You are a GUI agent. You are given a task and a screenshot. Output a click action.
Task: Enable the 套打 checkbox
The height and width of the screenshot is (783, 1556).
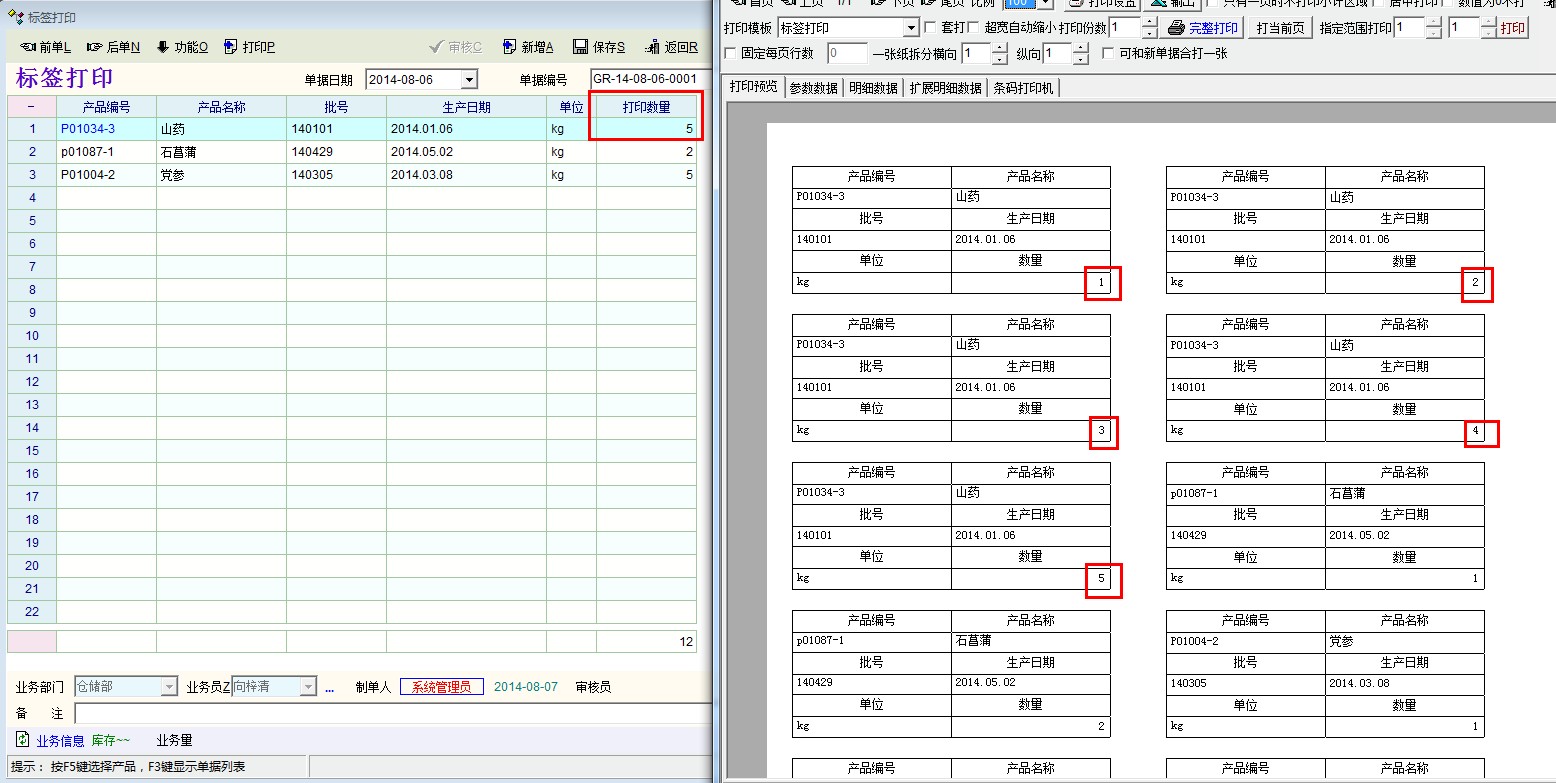[931, 27]
